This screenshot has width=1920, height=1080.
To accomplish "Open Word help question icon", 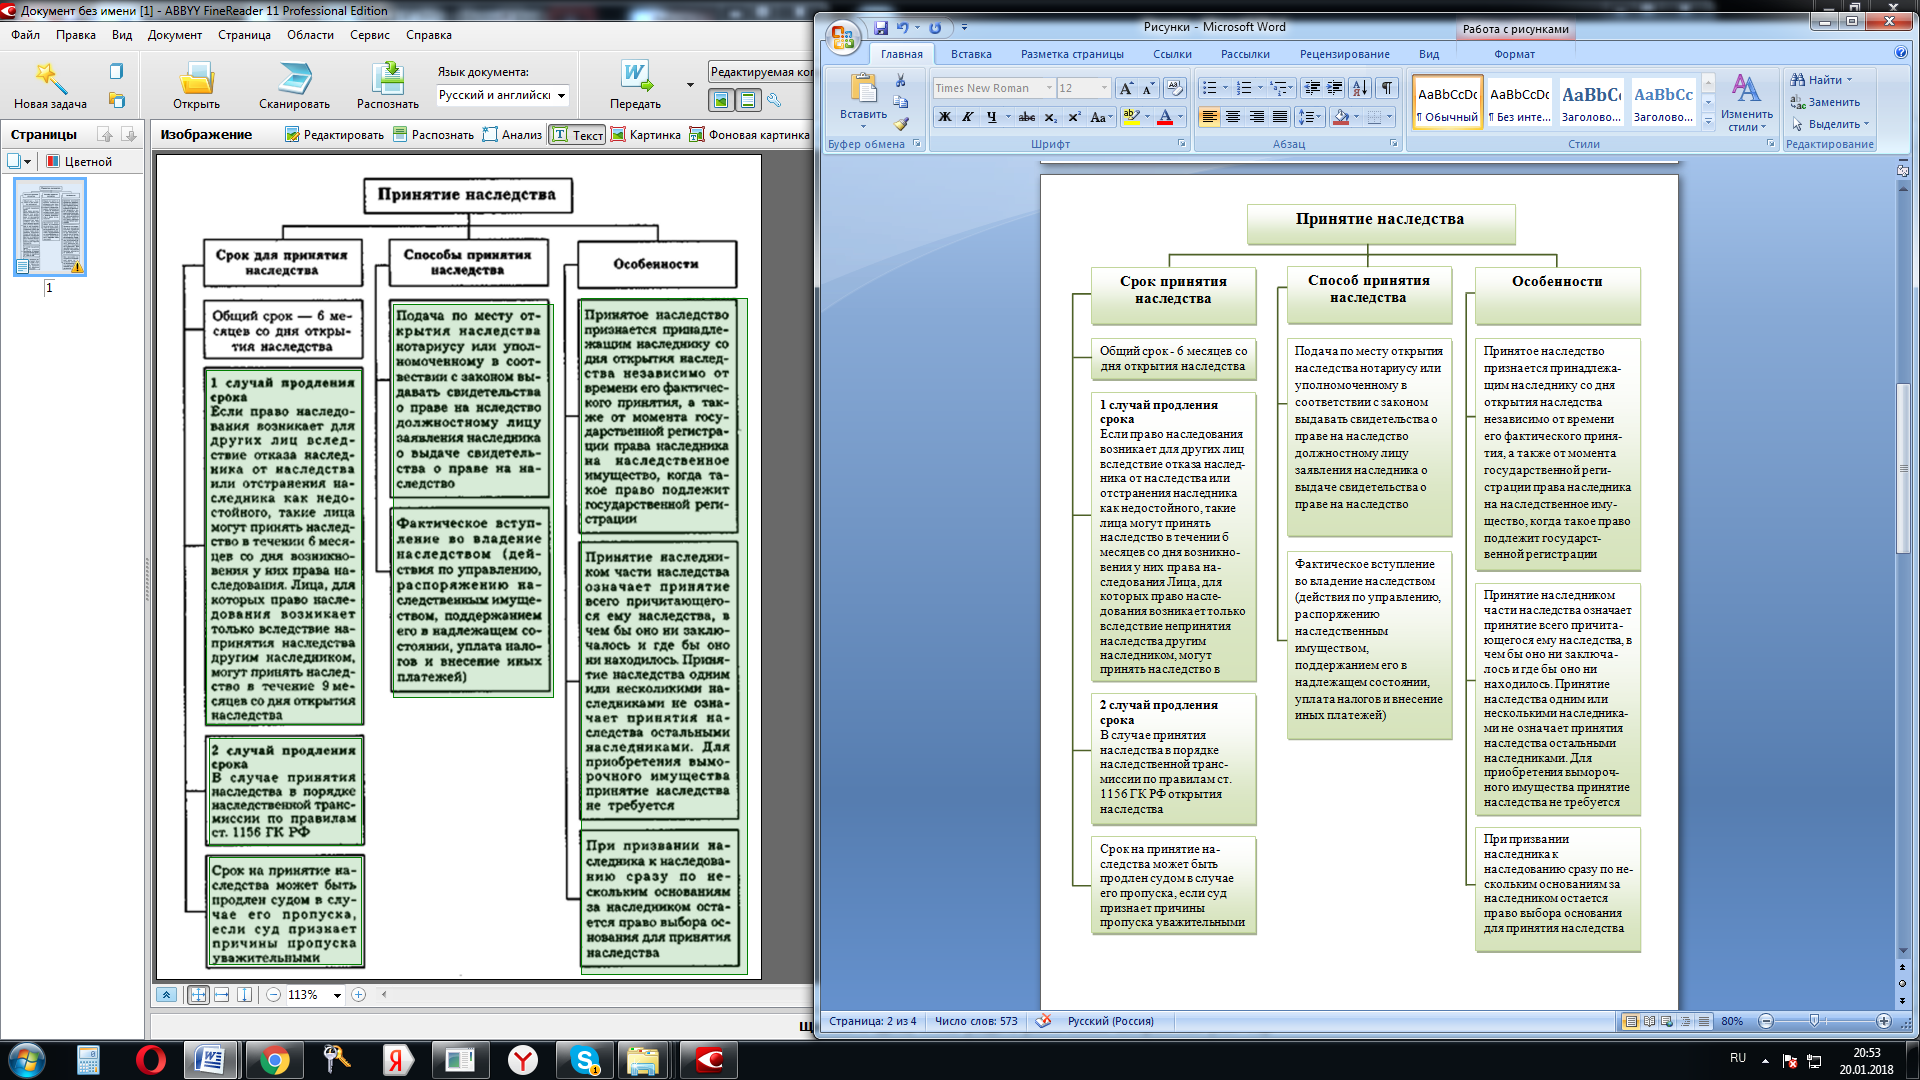I will pyautogui.click(x=1901, y=53).
